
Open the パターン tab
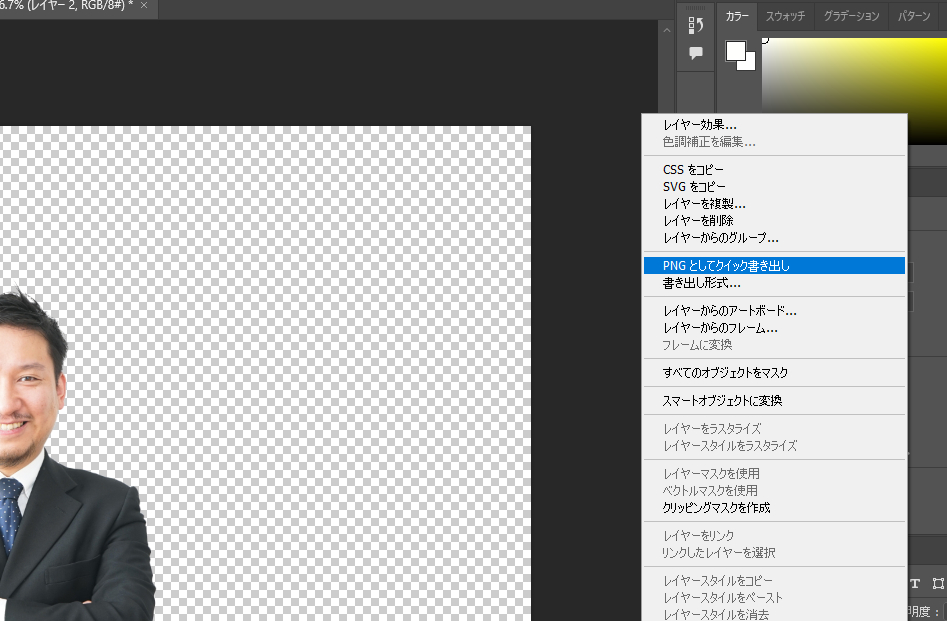914,16
